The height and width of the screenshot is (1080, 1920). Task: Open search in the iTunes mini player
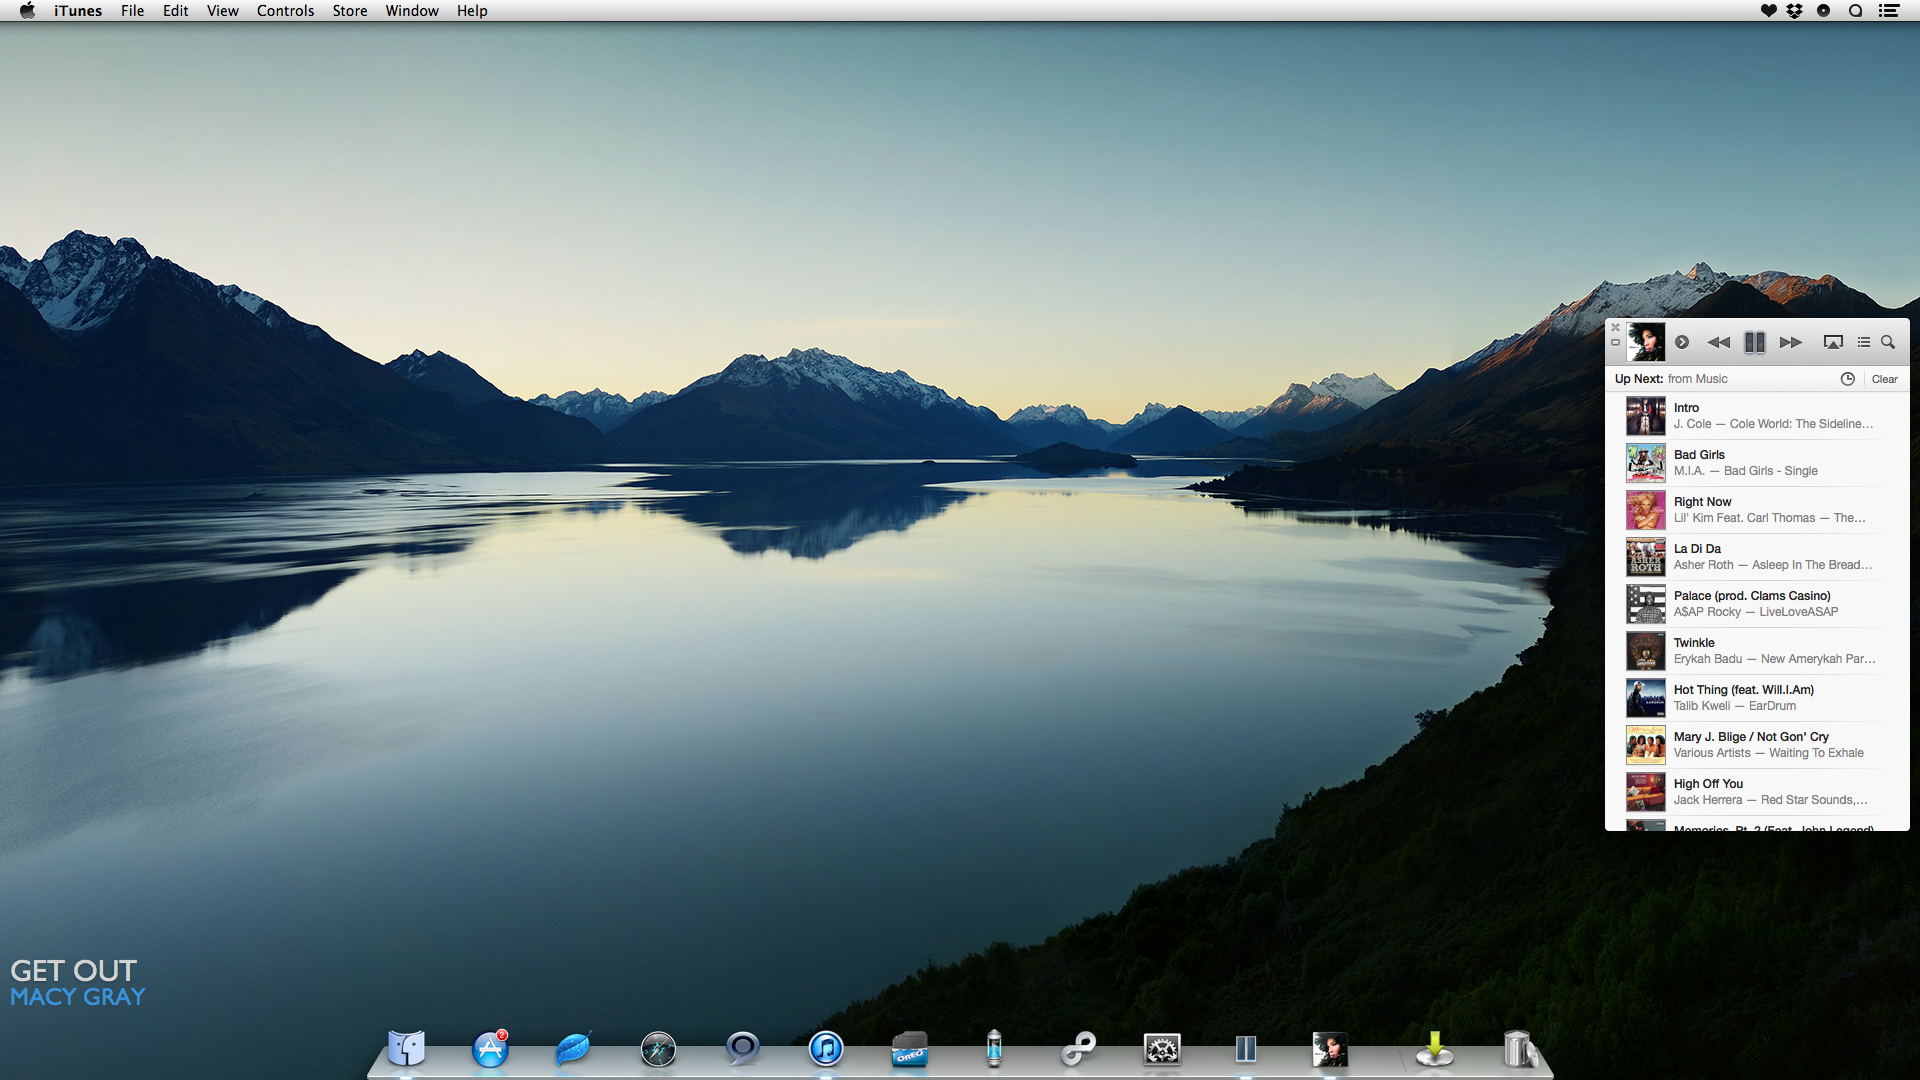tap(1888, 342)
